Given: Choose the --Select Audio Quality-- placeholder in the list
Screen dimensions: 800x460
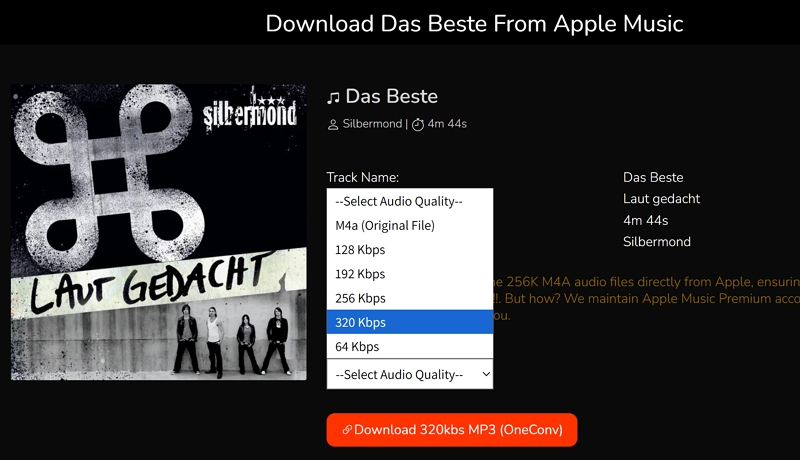Looking at the screenshot, I should point(410,201).
